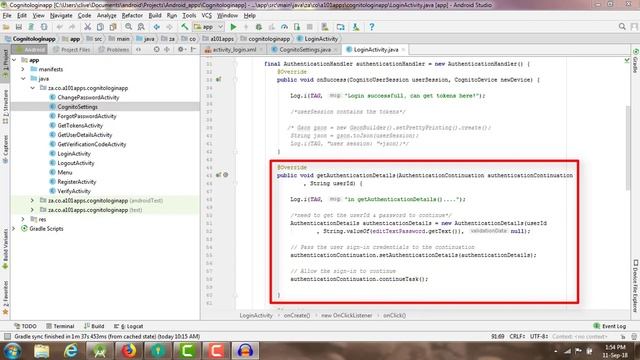
Task: Click the Replace icon in toolbar
Action: (x=141, y=27)
